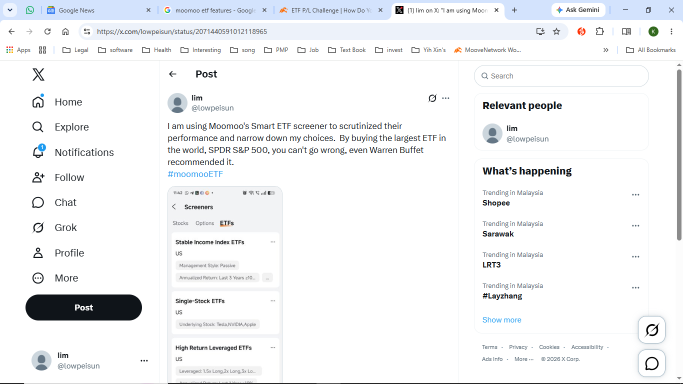Open the Health bookmarks folder
The height and width of the screenshot is (384, 683).
tap(157, 50)
